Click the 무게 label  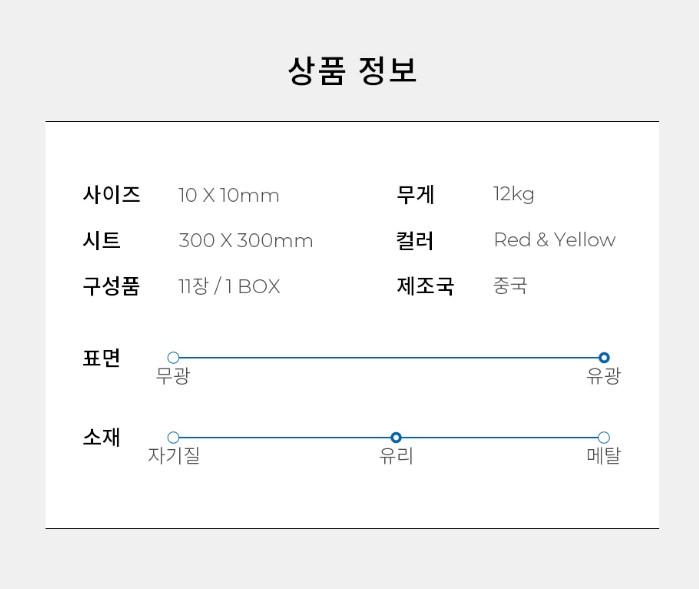point(416,195)
